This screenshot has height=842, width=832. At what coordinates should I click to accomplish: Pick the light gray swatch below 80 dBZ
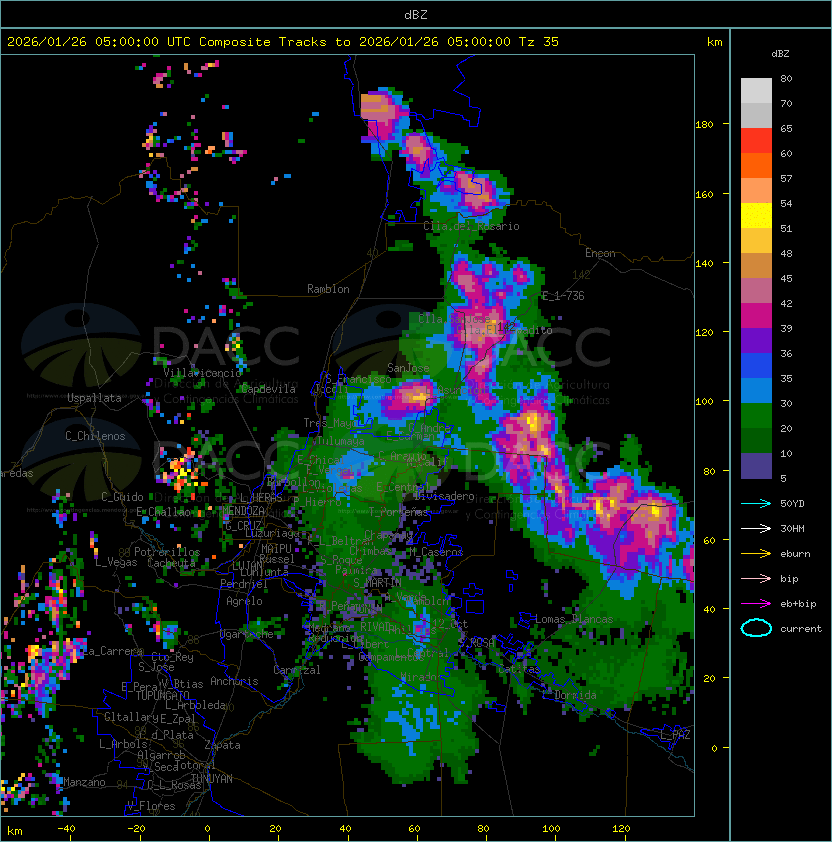(756, 91)
